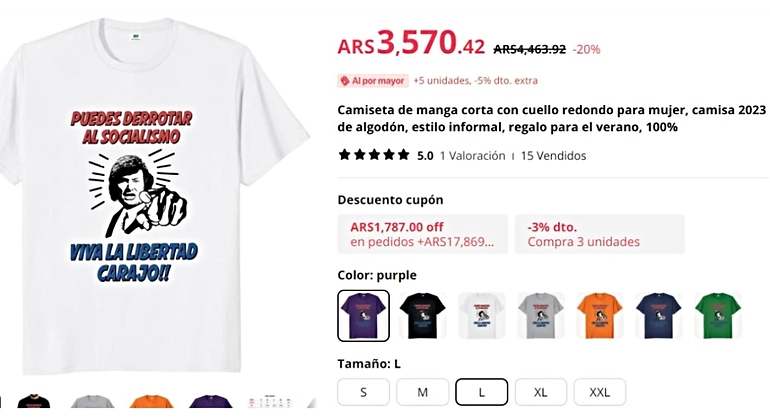
Task: Choose size XXL
Action: [x=600, y=392]
